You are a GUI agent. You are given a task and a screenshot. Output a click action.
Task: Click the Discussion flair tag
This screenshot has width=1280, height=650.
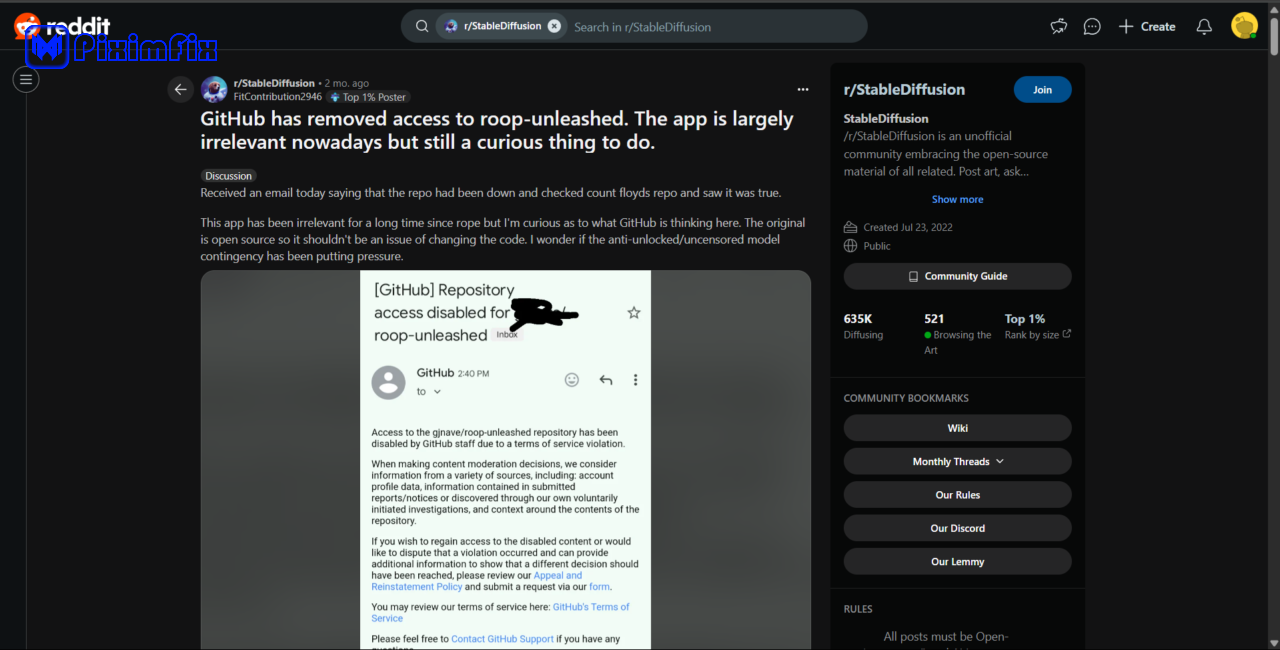tap(229, 176)
